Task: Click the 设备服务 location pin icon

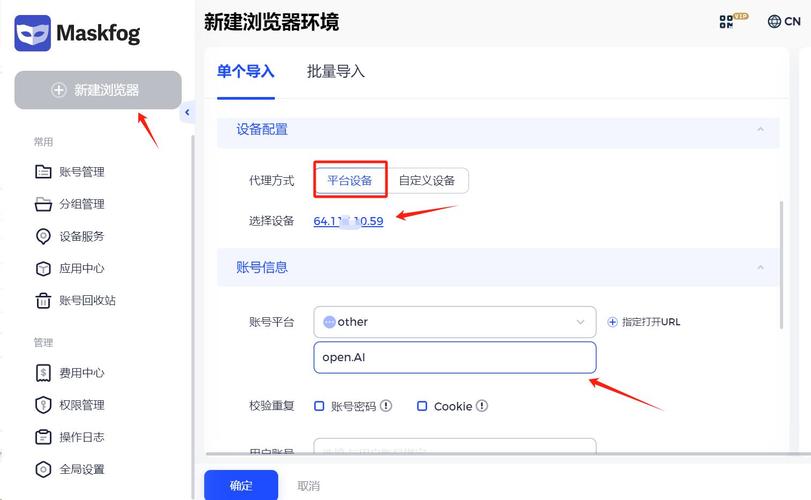Action: coord(43,236)
